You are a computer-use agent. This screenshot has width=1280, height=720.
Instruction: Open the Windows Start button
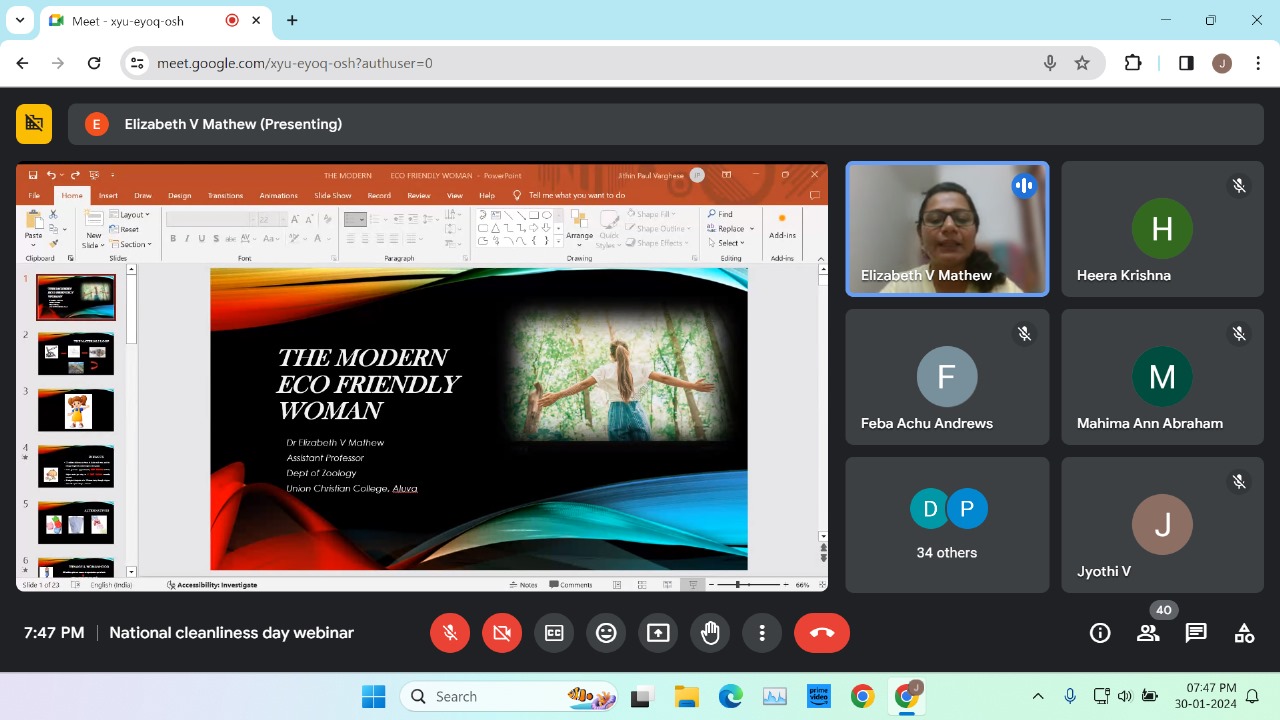point(373,696)
